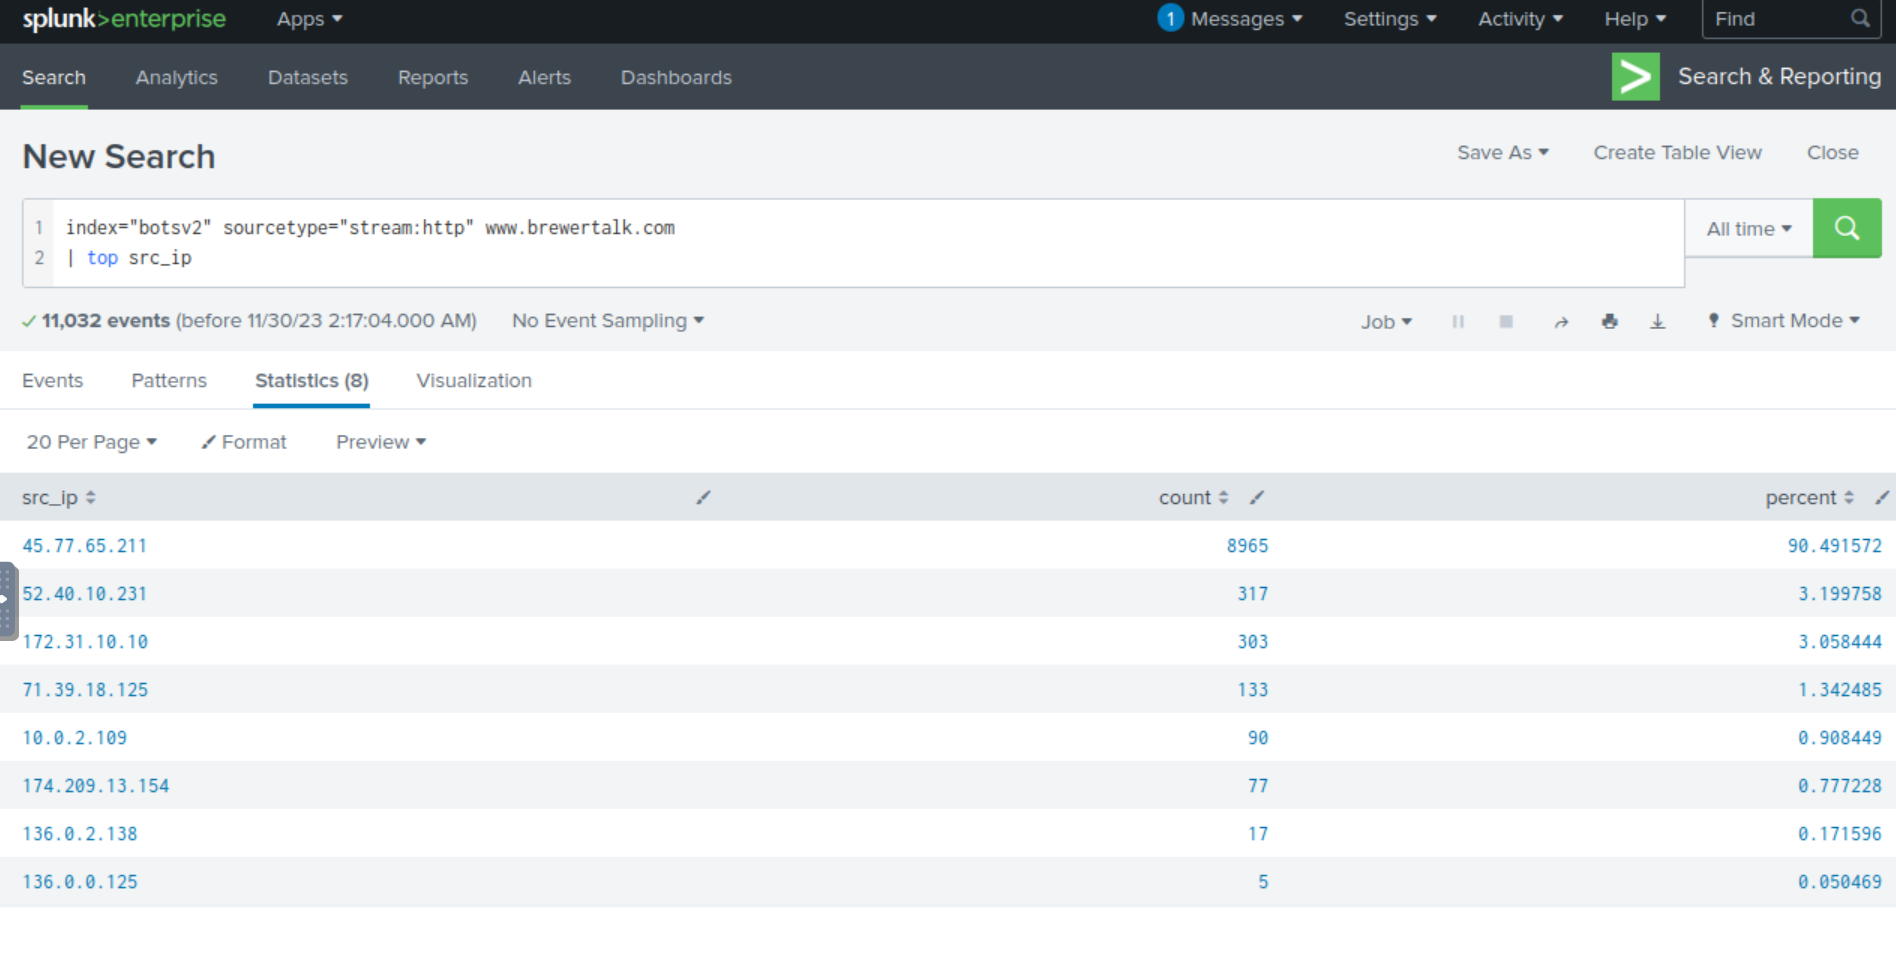The height and width of the screenshot is (972, 1896).
Task: Select the Search nav item
Action: [x=54, y=77]
